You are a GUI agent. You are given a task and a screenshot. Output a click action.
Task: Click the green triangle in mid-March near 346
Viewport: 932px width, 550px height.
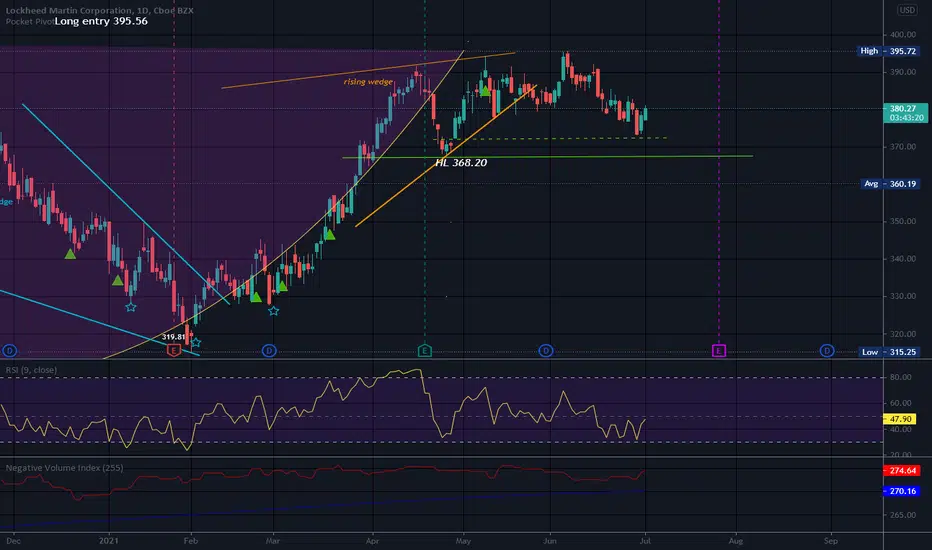pos(329,235)
